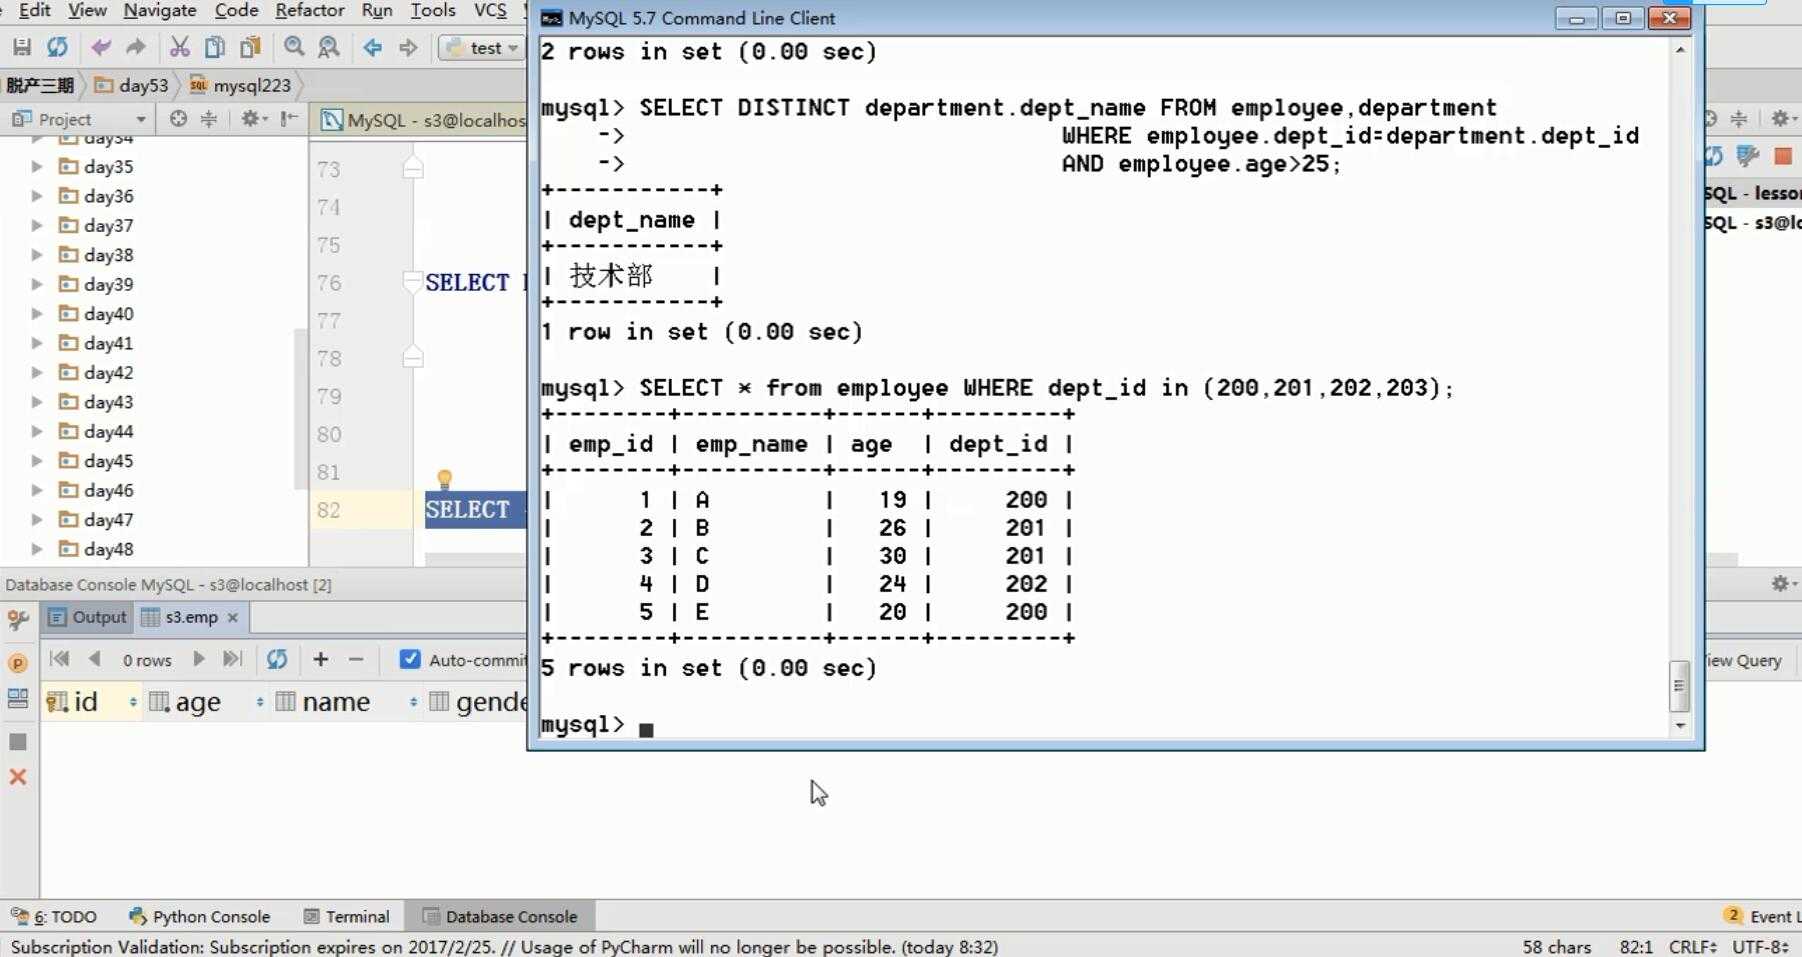1802x957 pixels.
Task: Open the test run configuration dropdown
Action: click(x=482, y=48)
